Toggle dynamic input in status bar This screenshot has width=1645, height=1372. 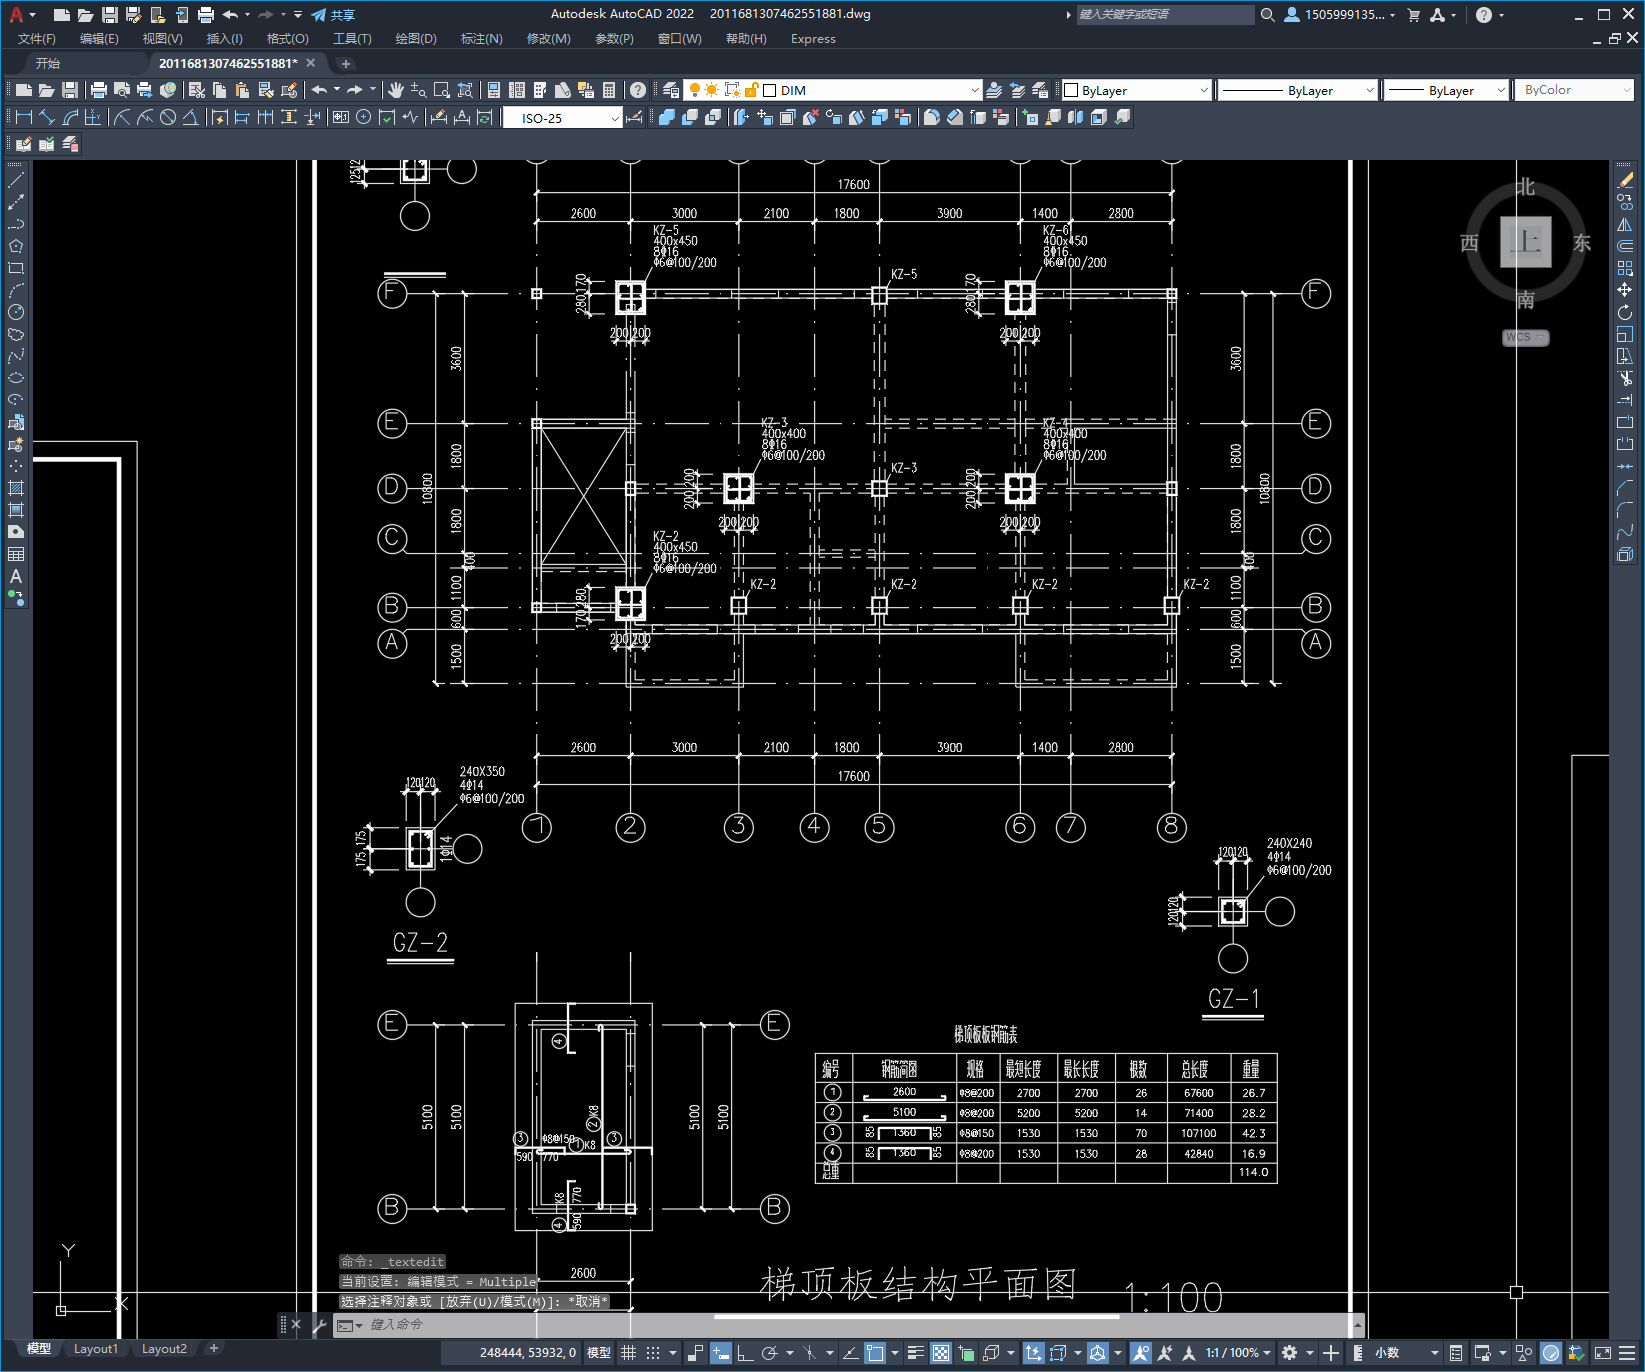coord(721,1353)
